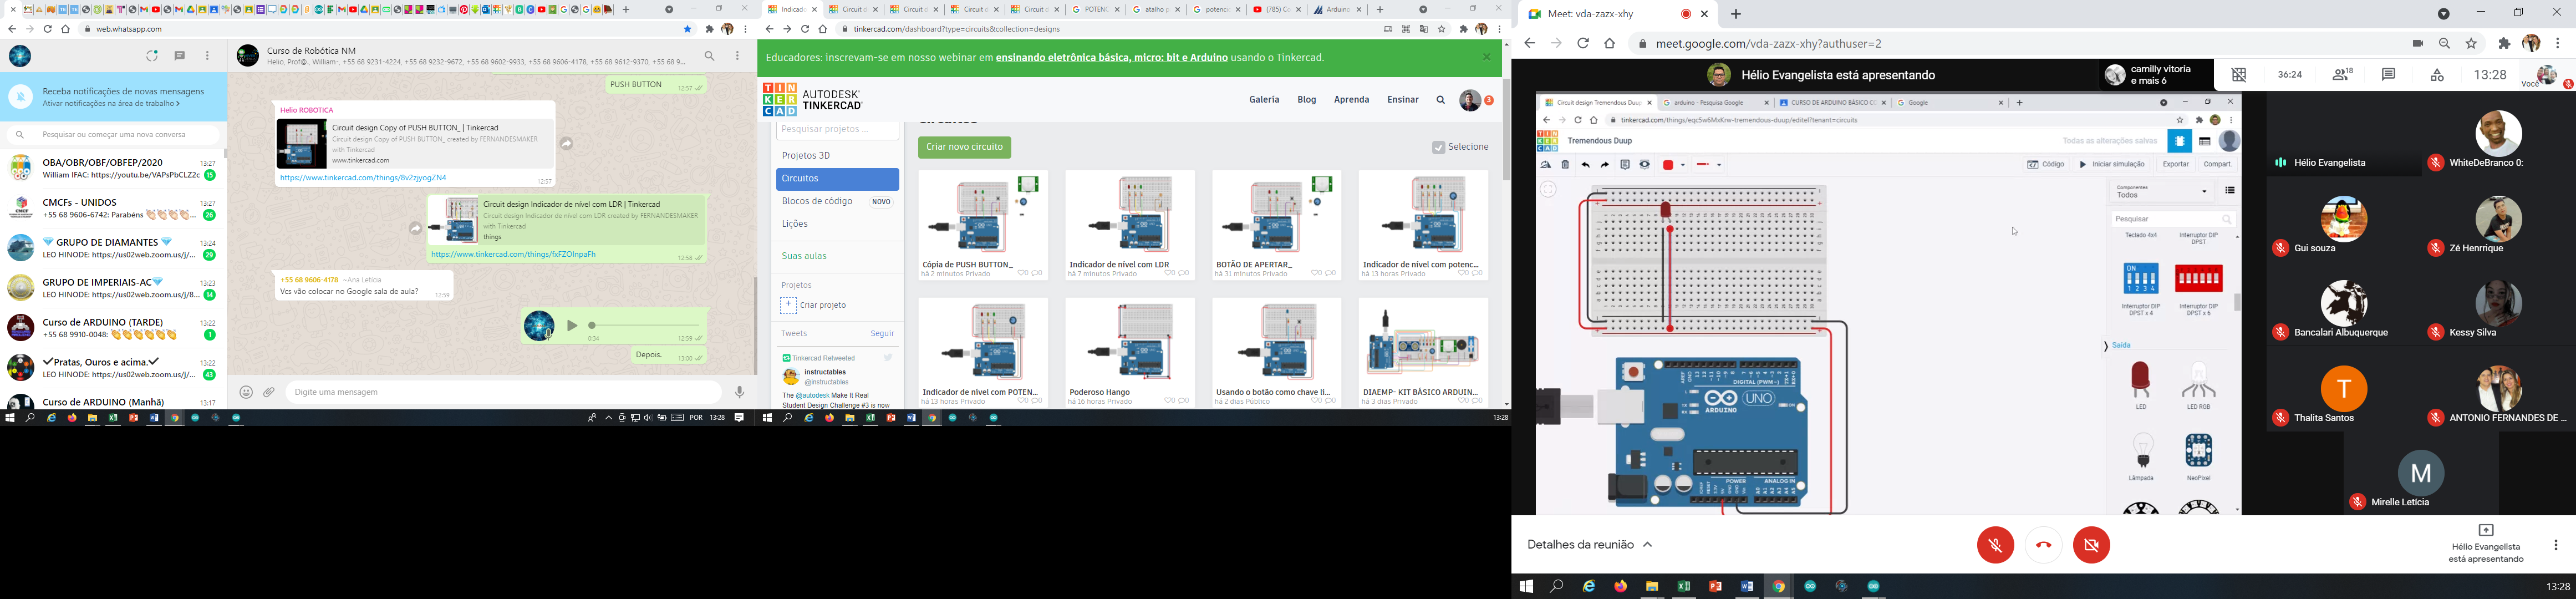Open webinar link ensinando eletrônica básica

coord(1112,58)
